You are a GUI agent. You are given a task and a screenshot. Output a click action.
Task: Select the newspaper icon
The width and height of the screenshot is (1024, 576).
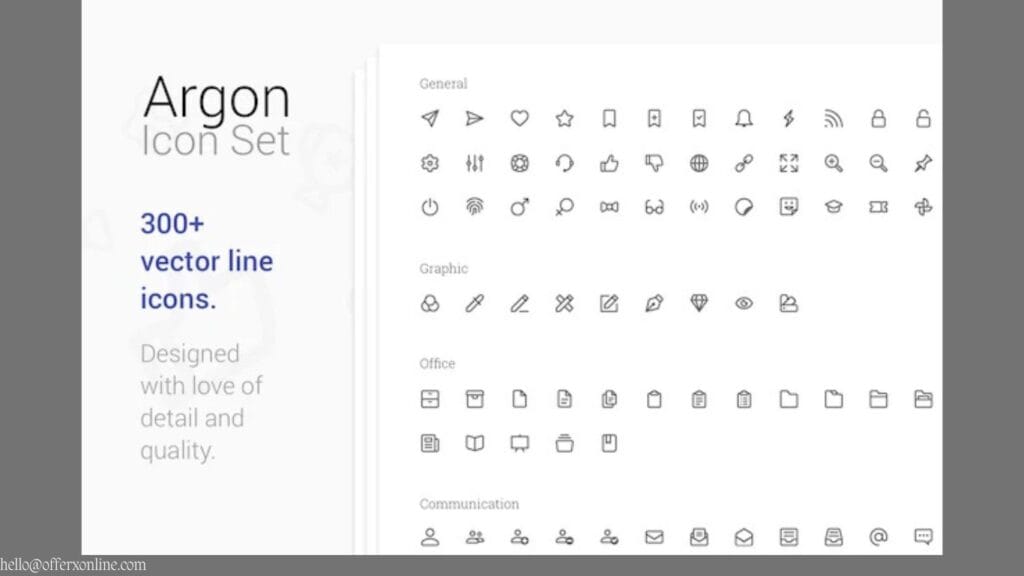tap(430, 443)
